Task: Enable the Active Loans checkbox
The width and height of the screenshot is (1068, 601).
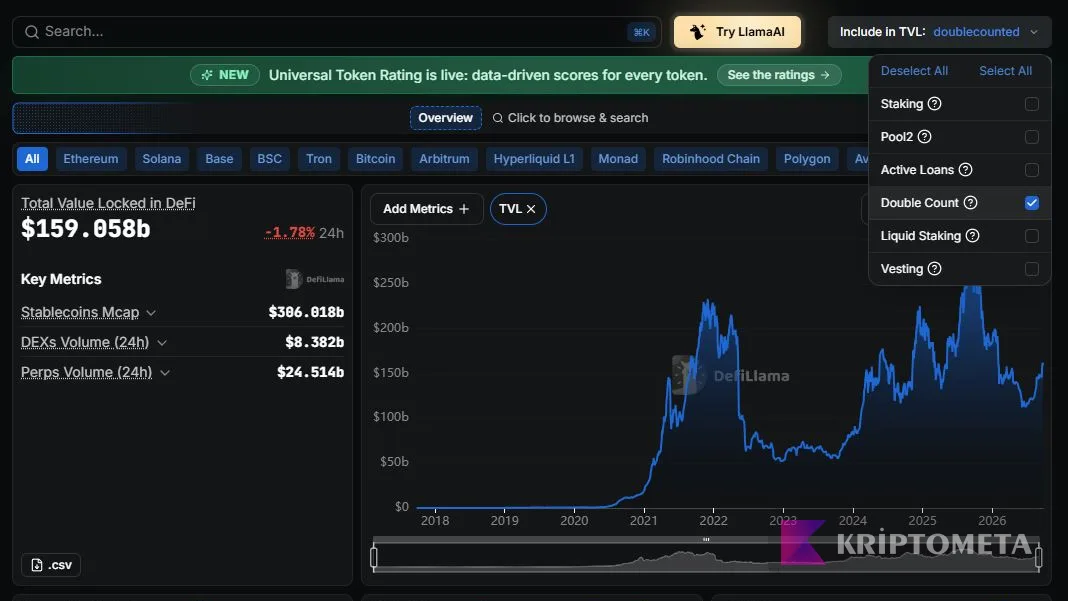Action: pyautogui.click(x=1032, y=170)
